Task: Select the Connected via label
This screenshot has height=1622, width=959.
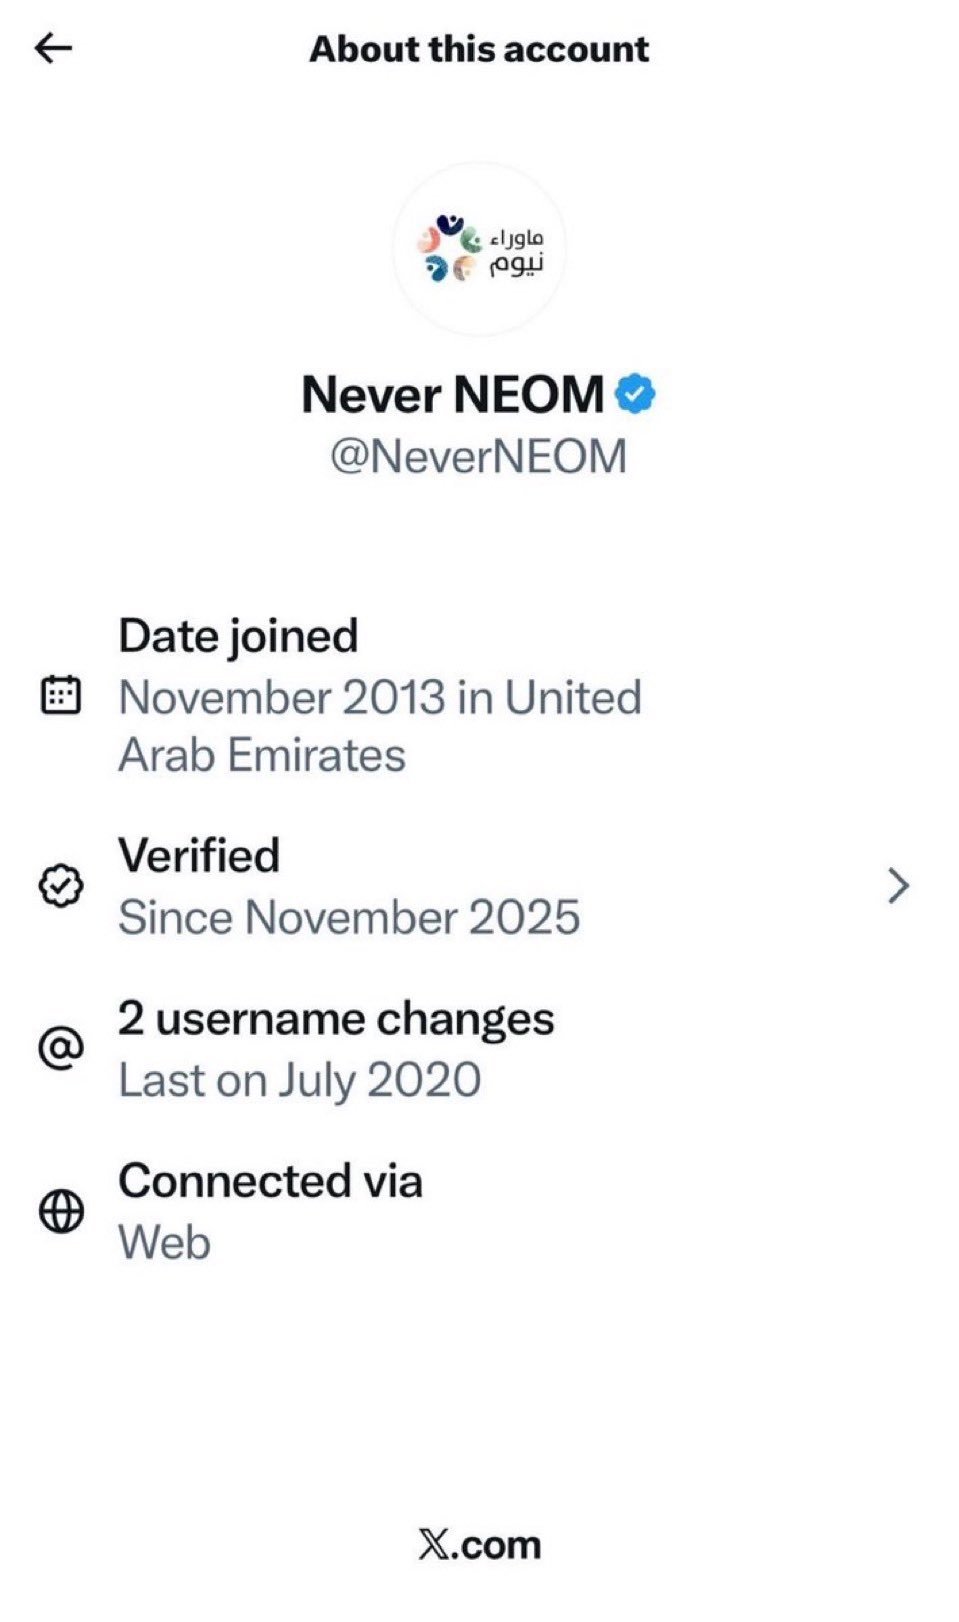Action: point(270,1181)
